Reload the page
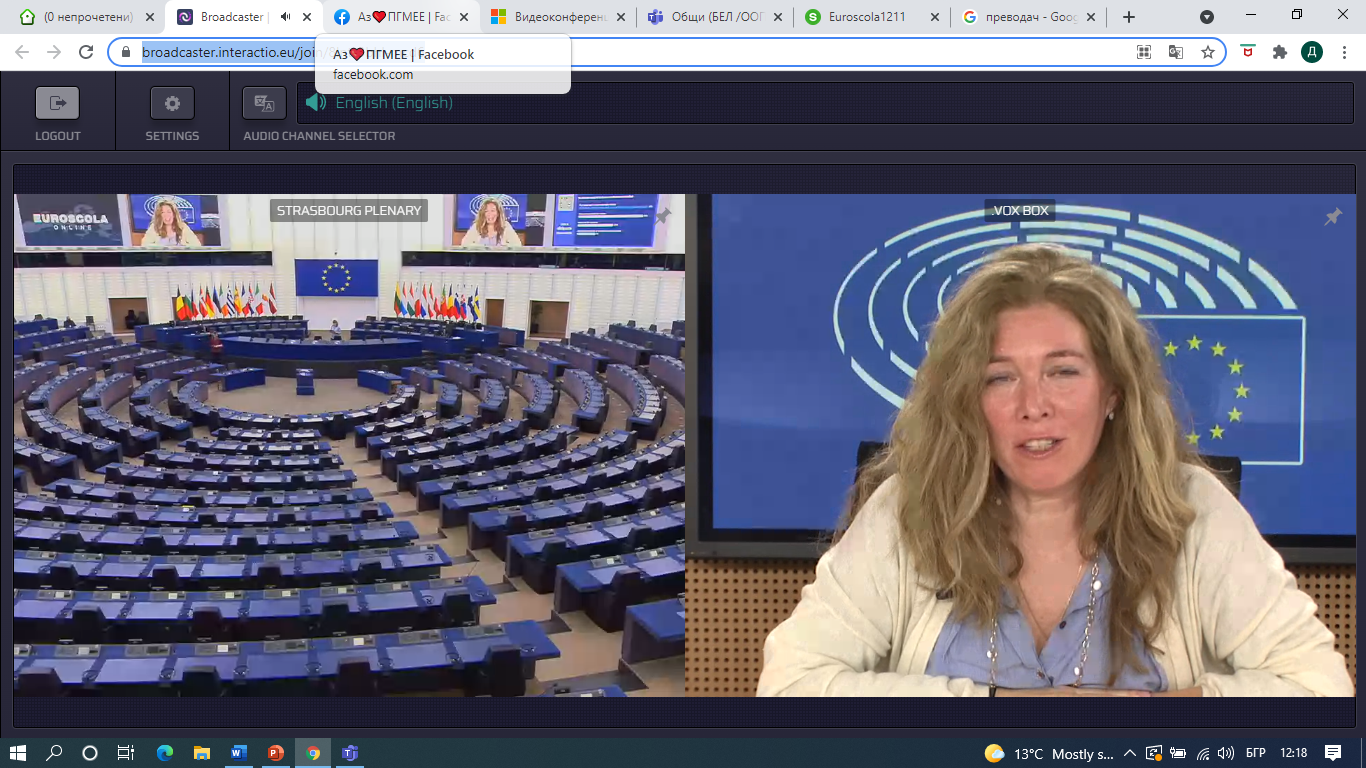Screen dimensions: 1366x768 (x=86, y=52)
